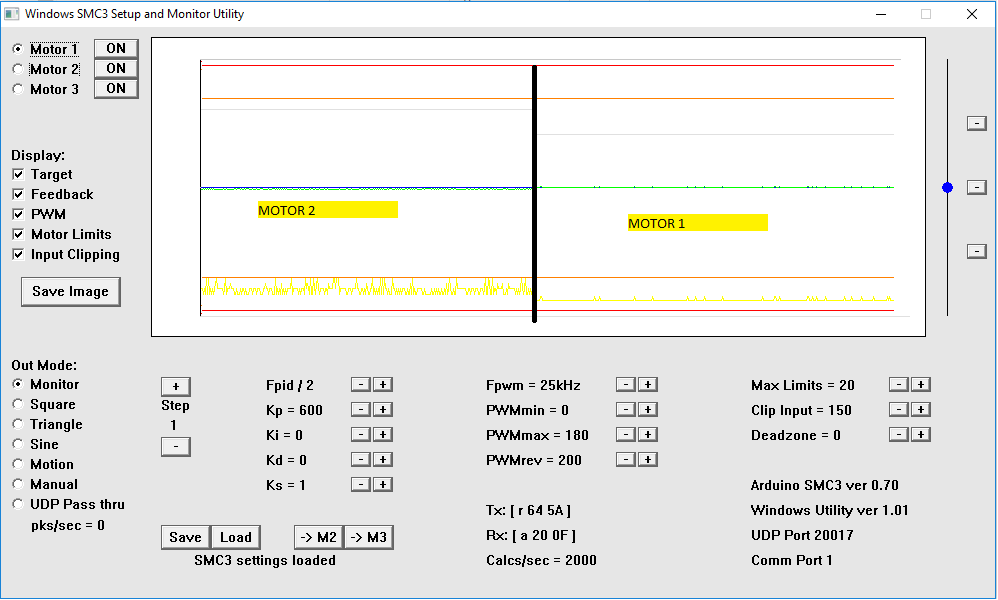The image size is (998, 600).
Task: Toggle the ON button for Motor 2
Action: pyautogui.click(x=116, y=69)
